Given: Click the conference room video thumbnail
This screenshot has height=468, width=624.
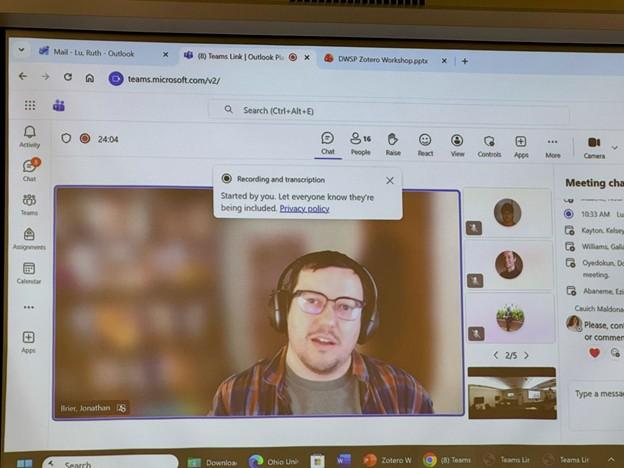Looking at the screenshot, I should click(512, 393).
